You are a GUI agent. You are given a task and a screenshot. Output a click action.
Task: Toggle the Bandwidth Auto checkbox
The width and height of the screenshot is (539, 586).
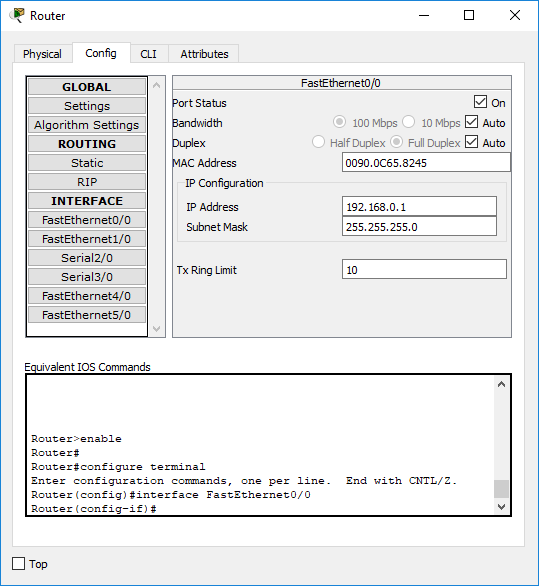[x=472, y=122]
